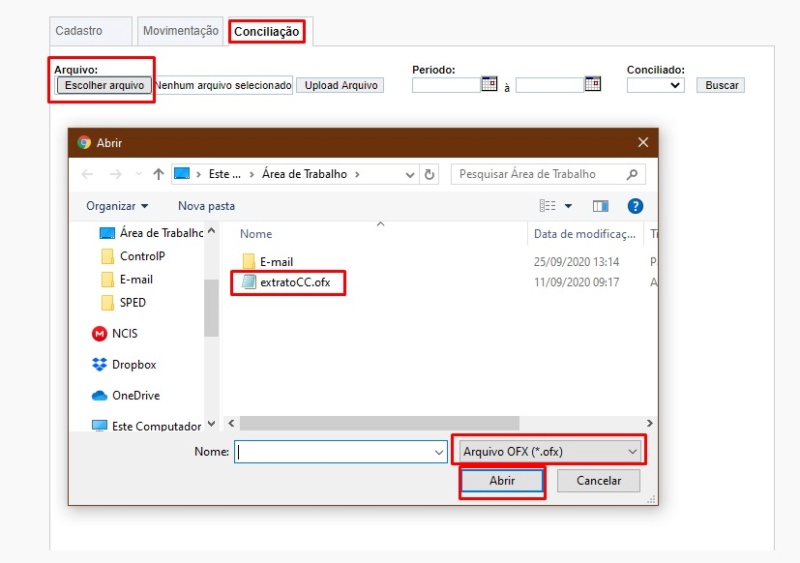Open calendar for Periodo start date
The height and width of the screenshot is (563, 800).
[x=489, y=83]
